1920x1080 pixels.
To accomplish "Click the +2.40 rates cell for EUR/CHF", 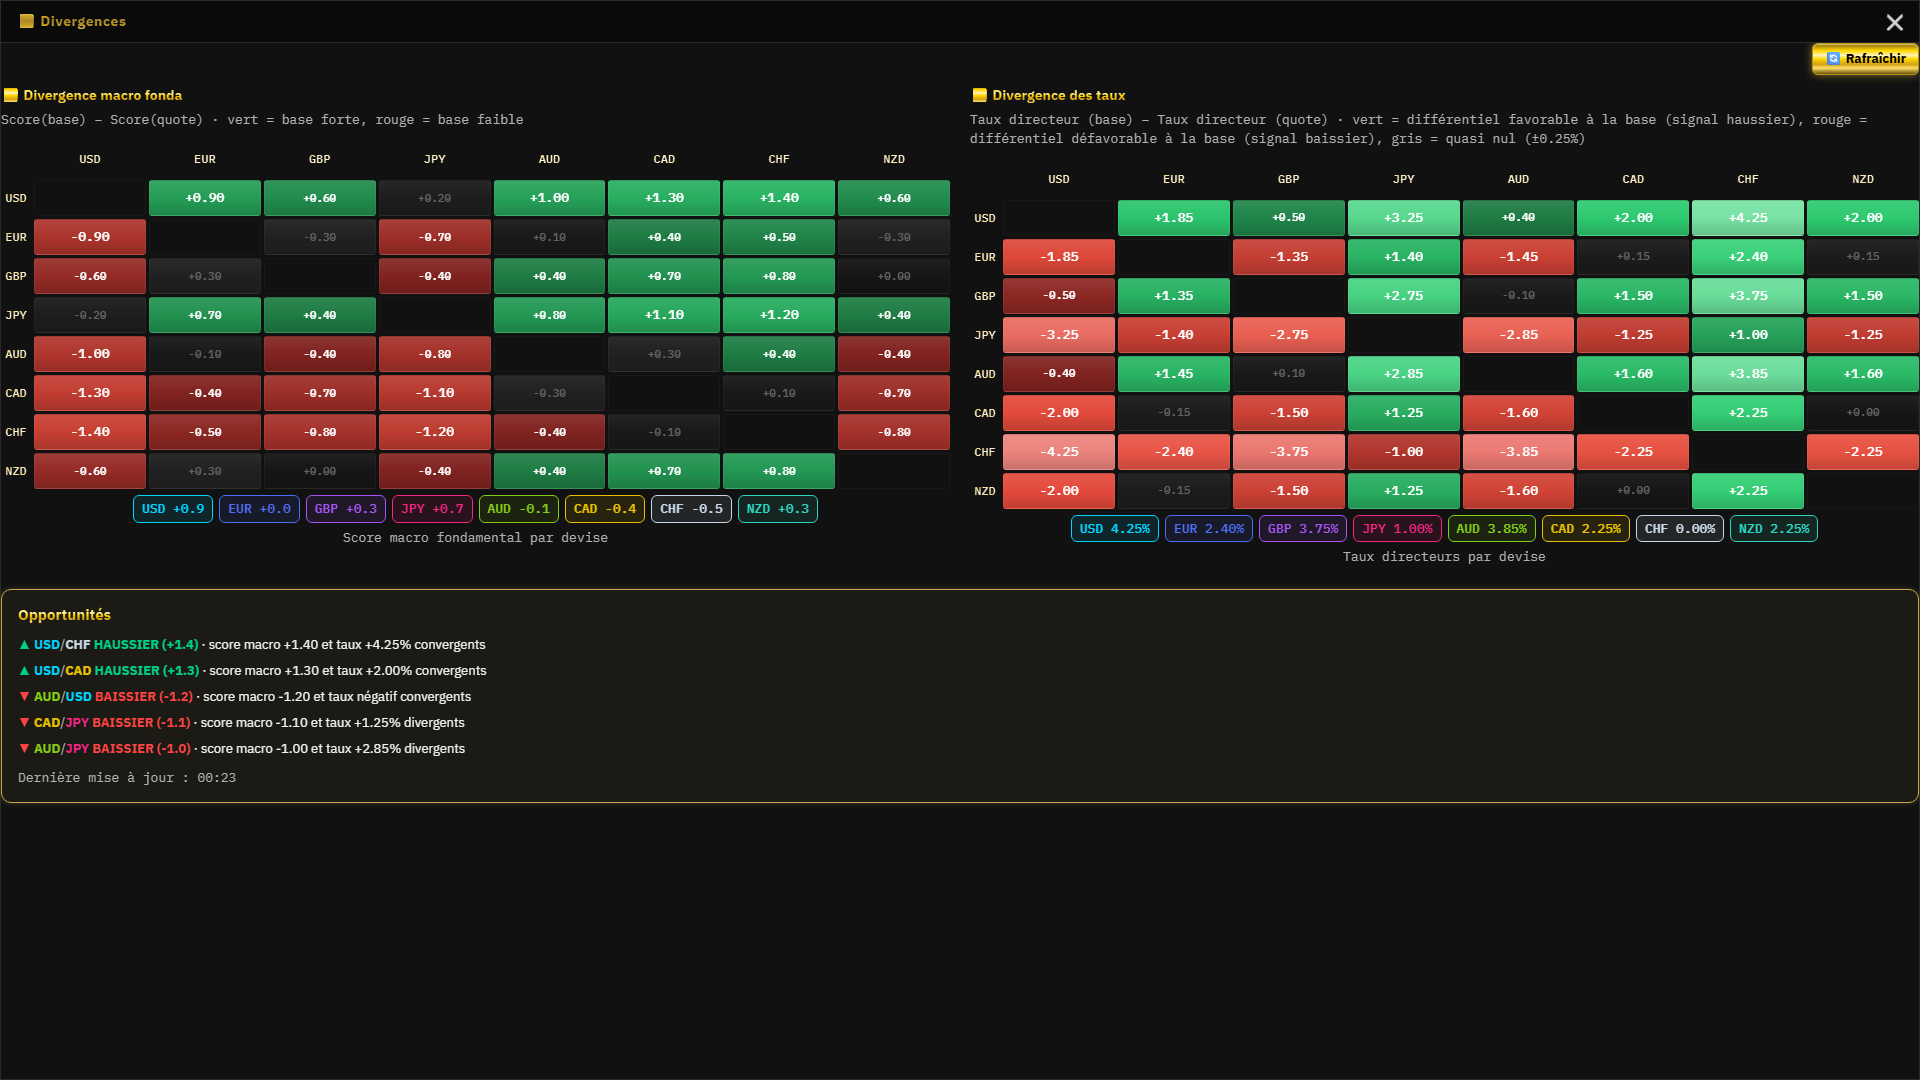I will pos(1748,257).
